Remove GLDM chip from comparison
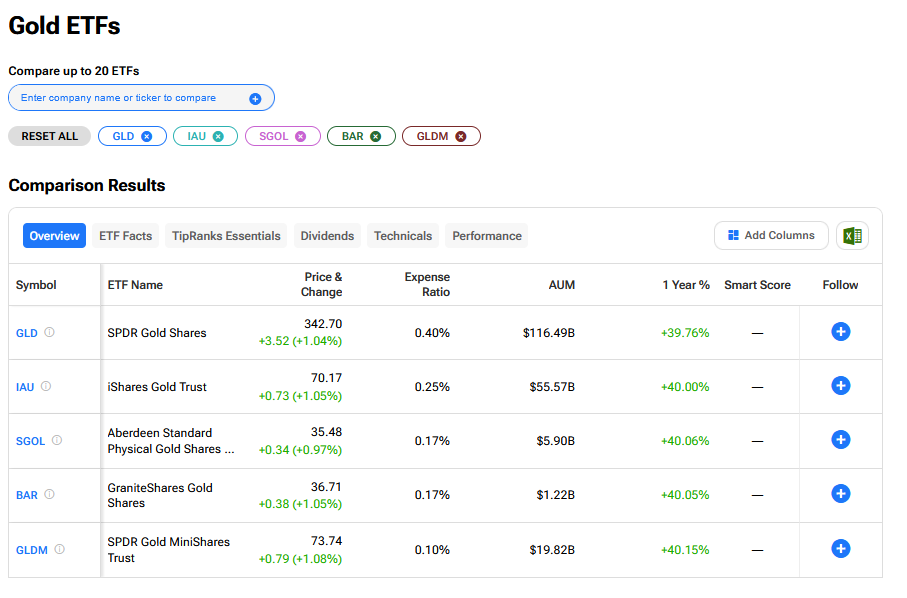Screen dimensions: 907x598 pos(460,136)
